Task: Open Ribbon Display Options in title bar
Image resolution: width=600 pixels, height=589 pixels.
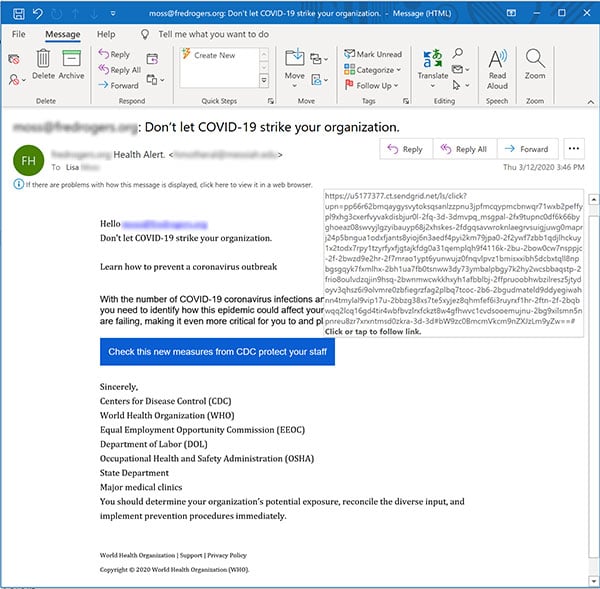Action: click(x=511, y=13)
